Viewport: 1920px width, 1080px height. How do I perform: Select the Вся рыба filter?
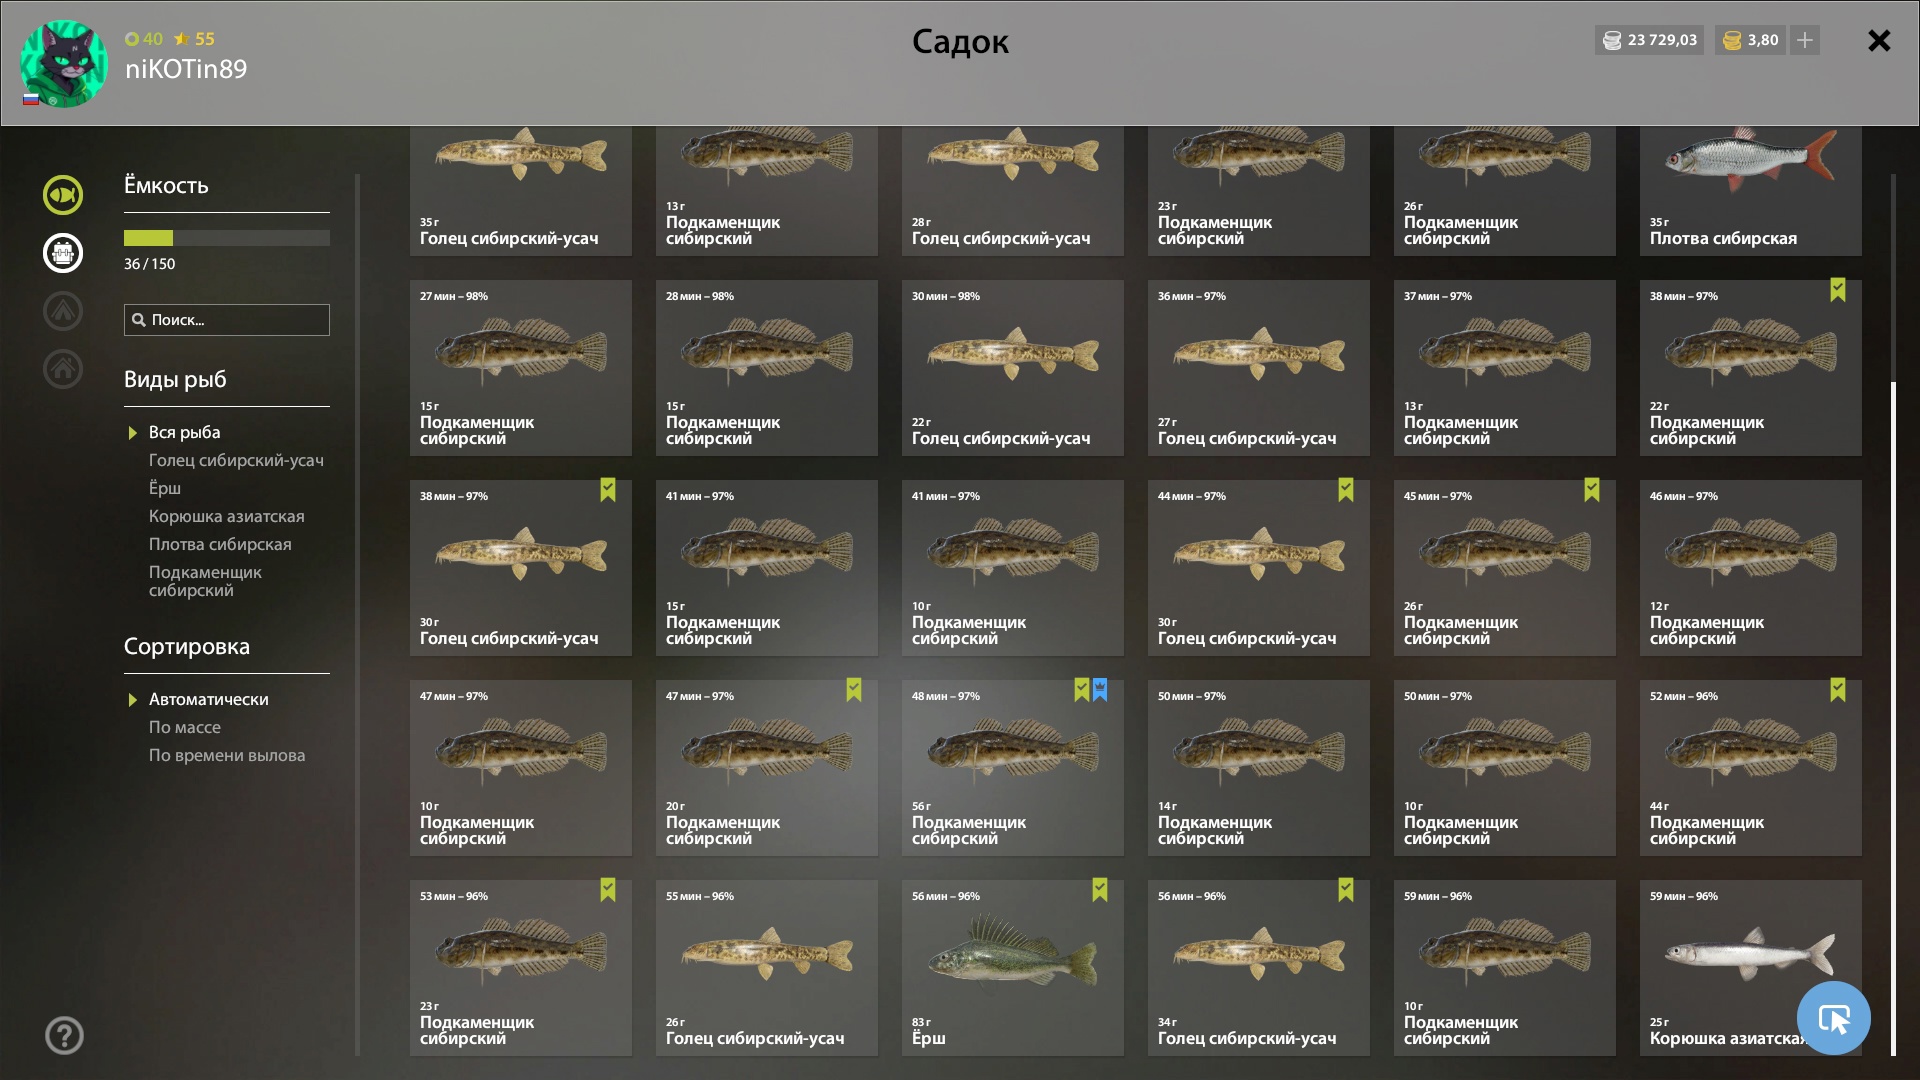coord(184,432)
